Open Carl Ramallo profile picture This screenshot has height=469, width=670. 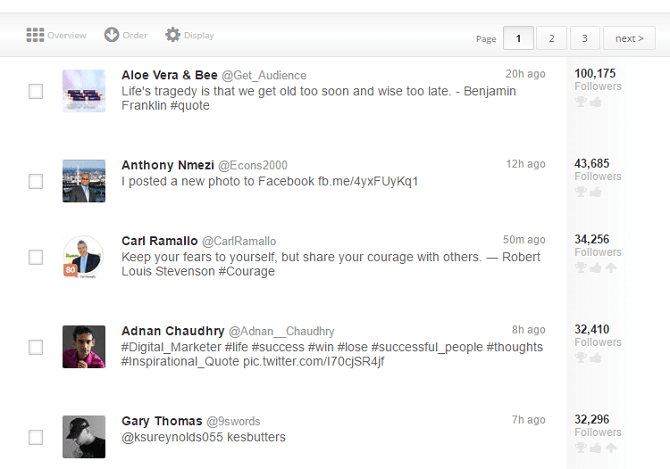pyautogui.click(x=84, y=257)
